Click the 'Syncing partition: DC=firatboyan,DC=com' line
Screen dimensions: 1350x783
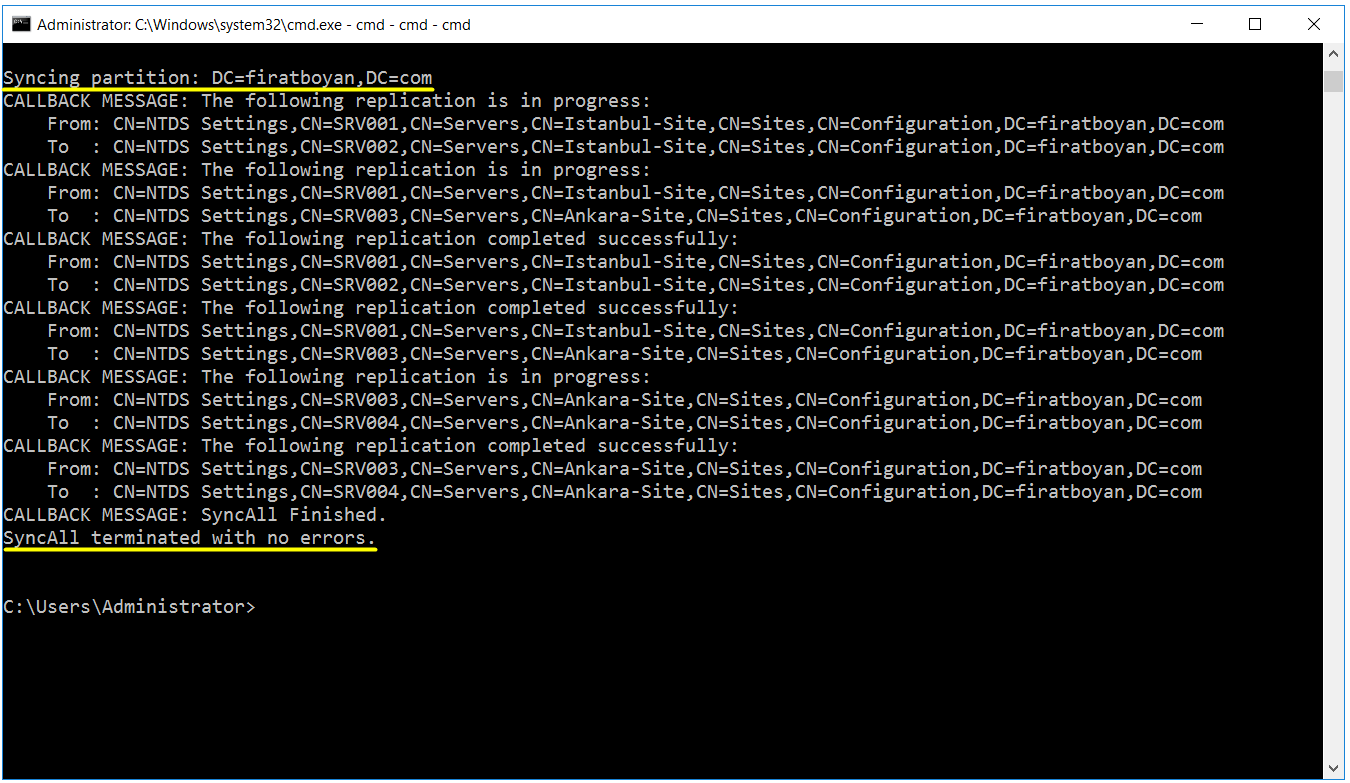pos(218,78)
